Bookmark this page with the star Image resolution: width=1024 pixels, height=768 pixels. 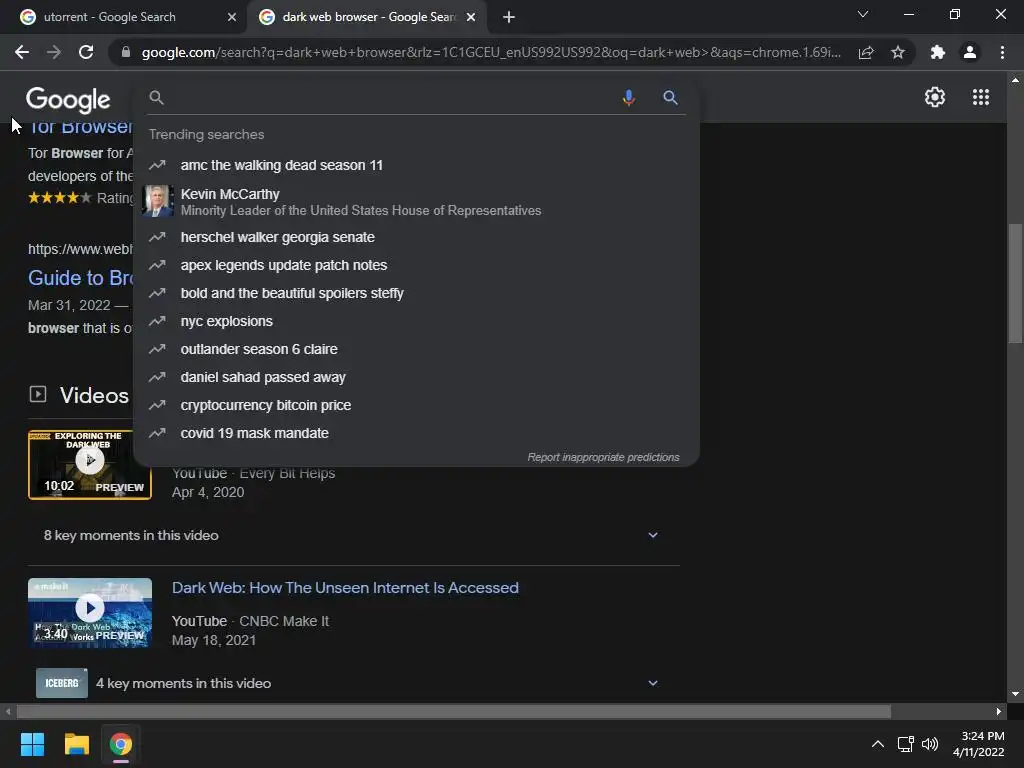[x=898, y=52]
